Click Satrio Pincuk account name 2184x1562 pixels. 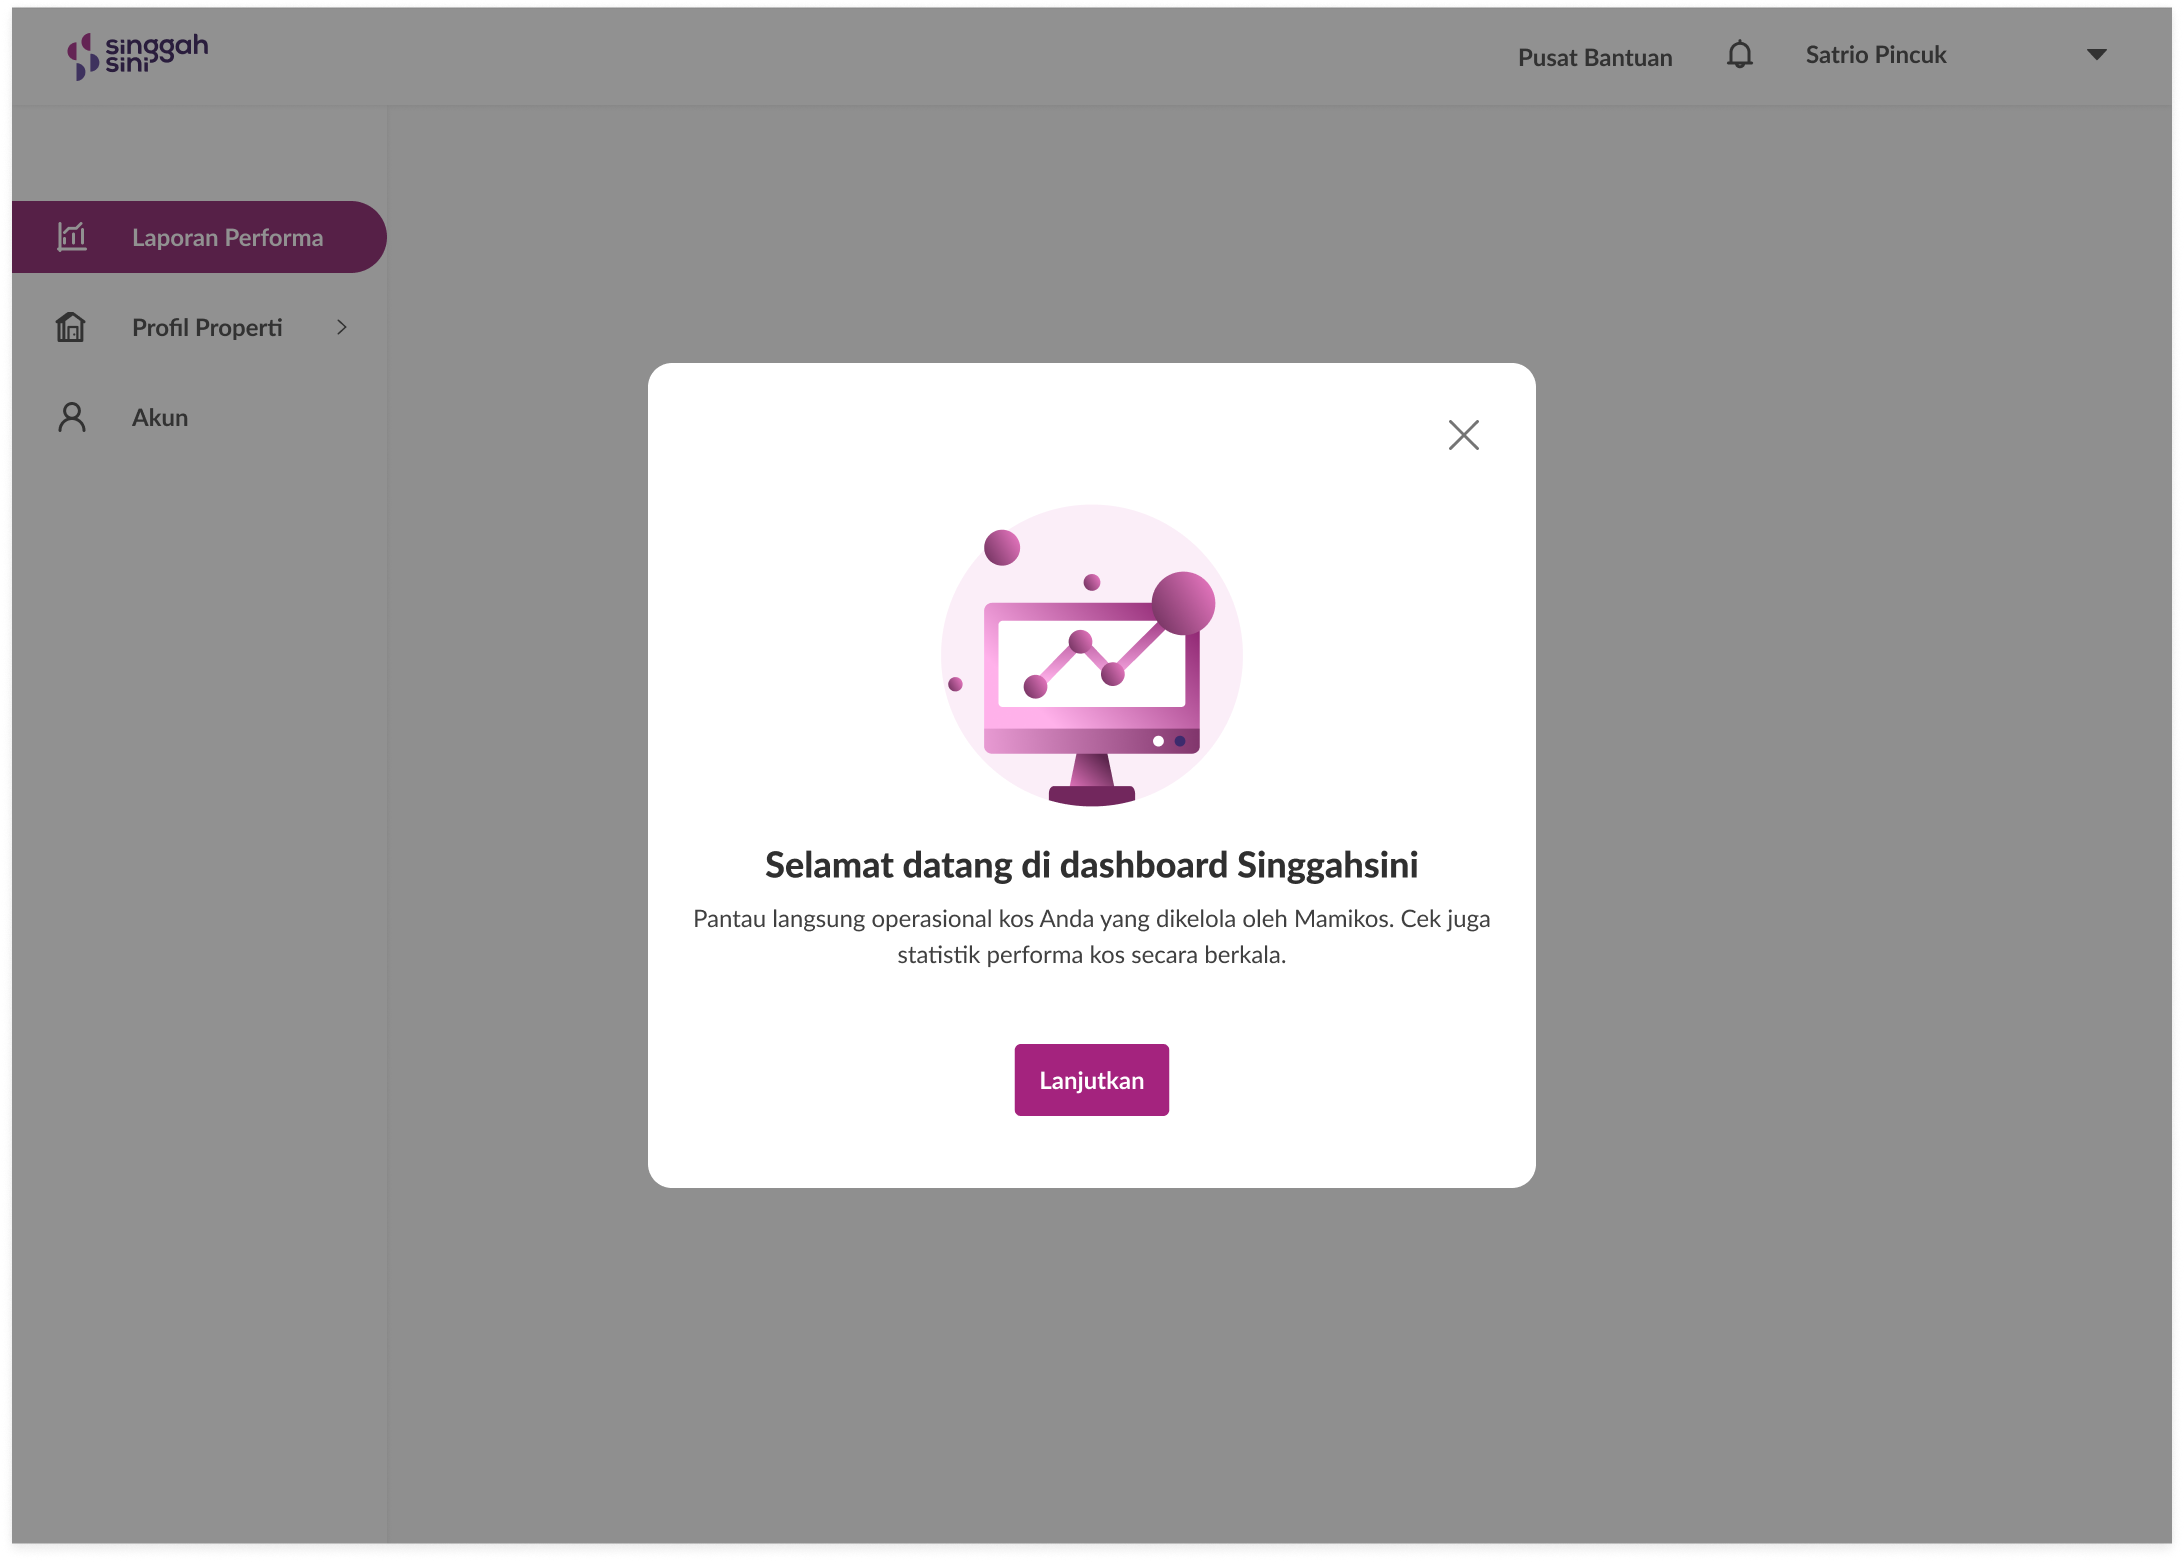pos(1875,55)
